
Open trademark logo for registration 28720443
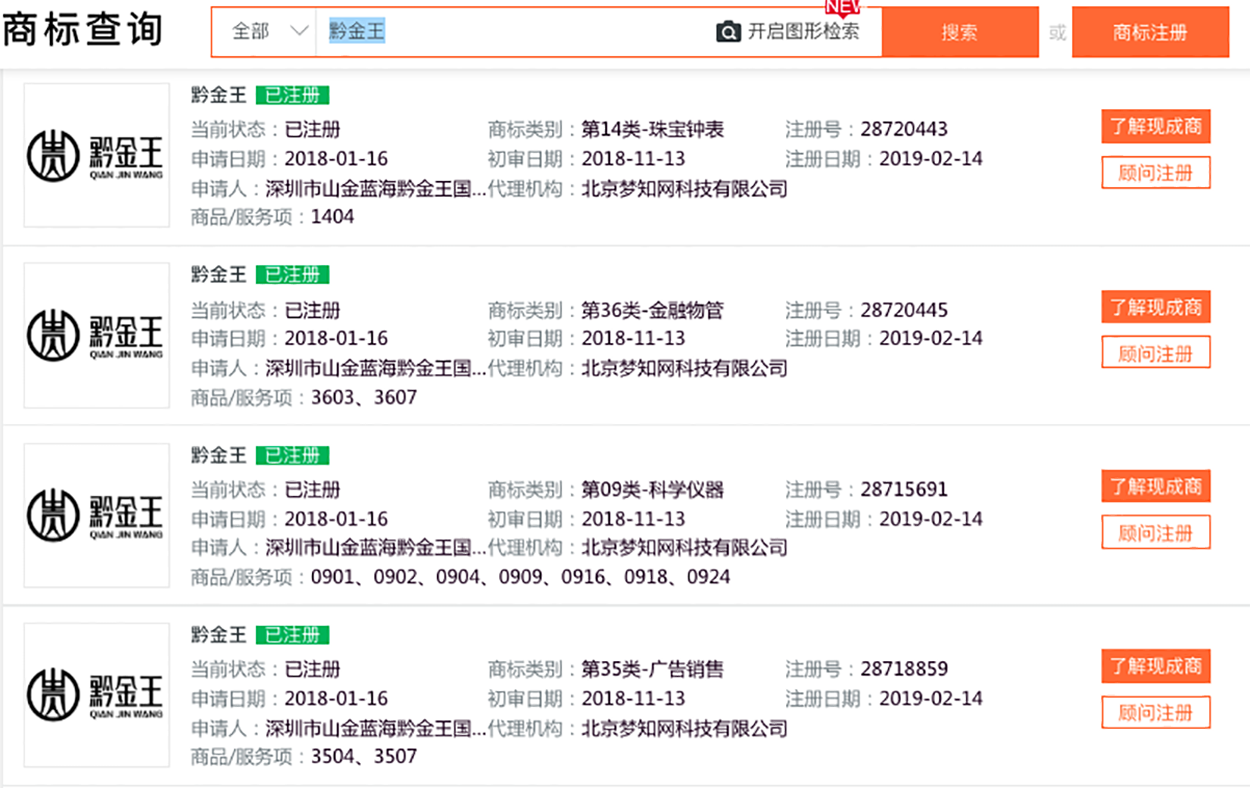(x=97, y=155)
